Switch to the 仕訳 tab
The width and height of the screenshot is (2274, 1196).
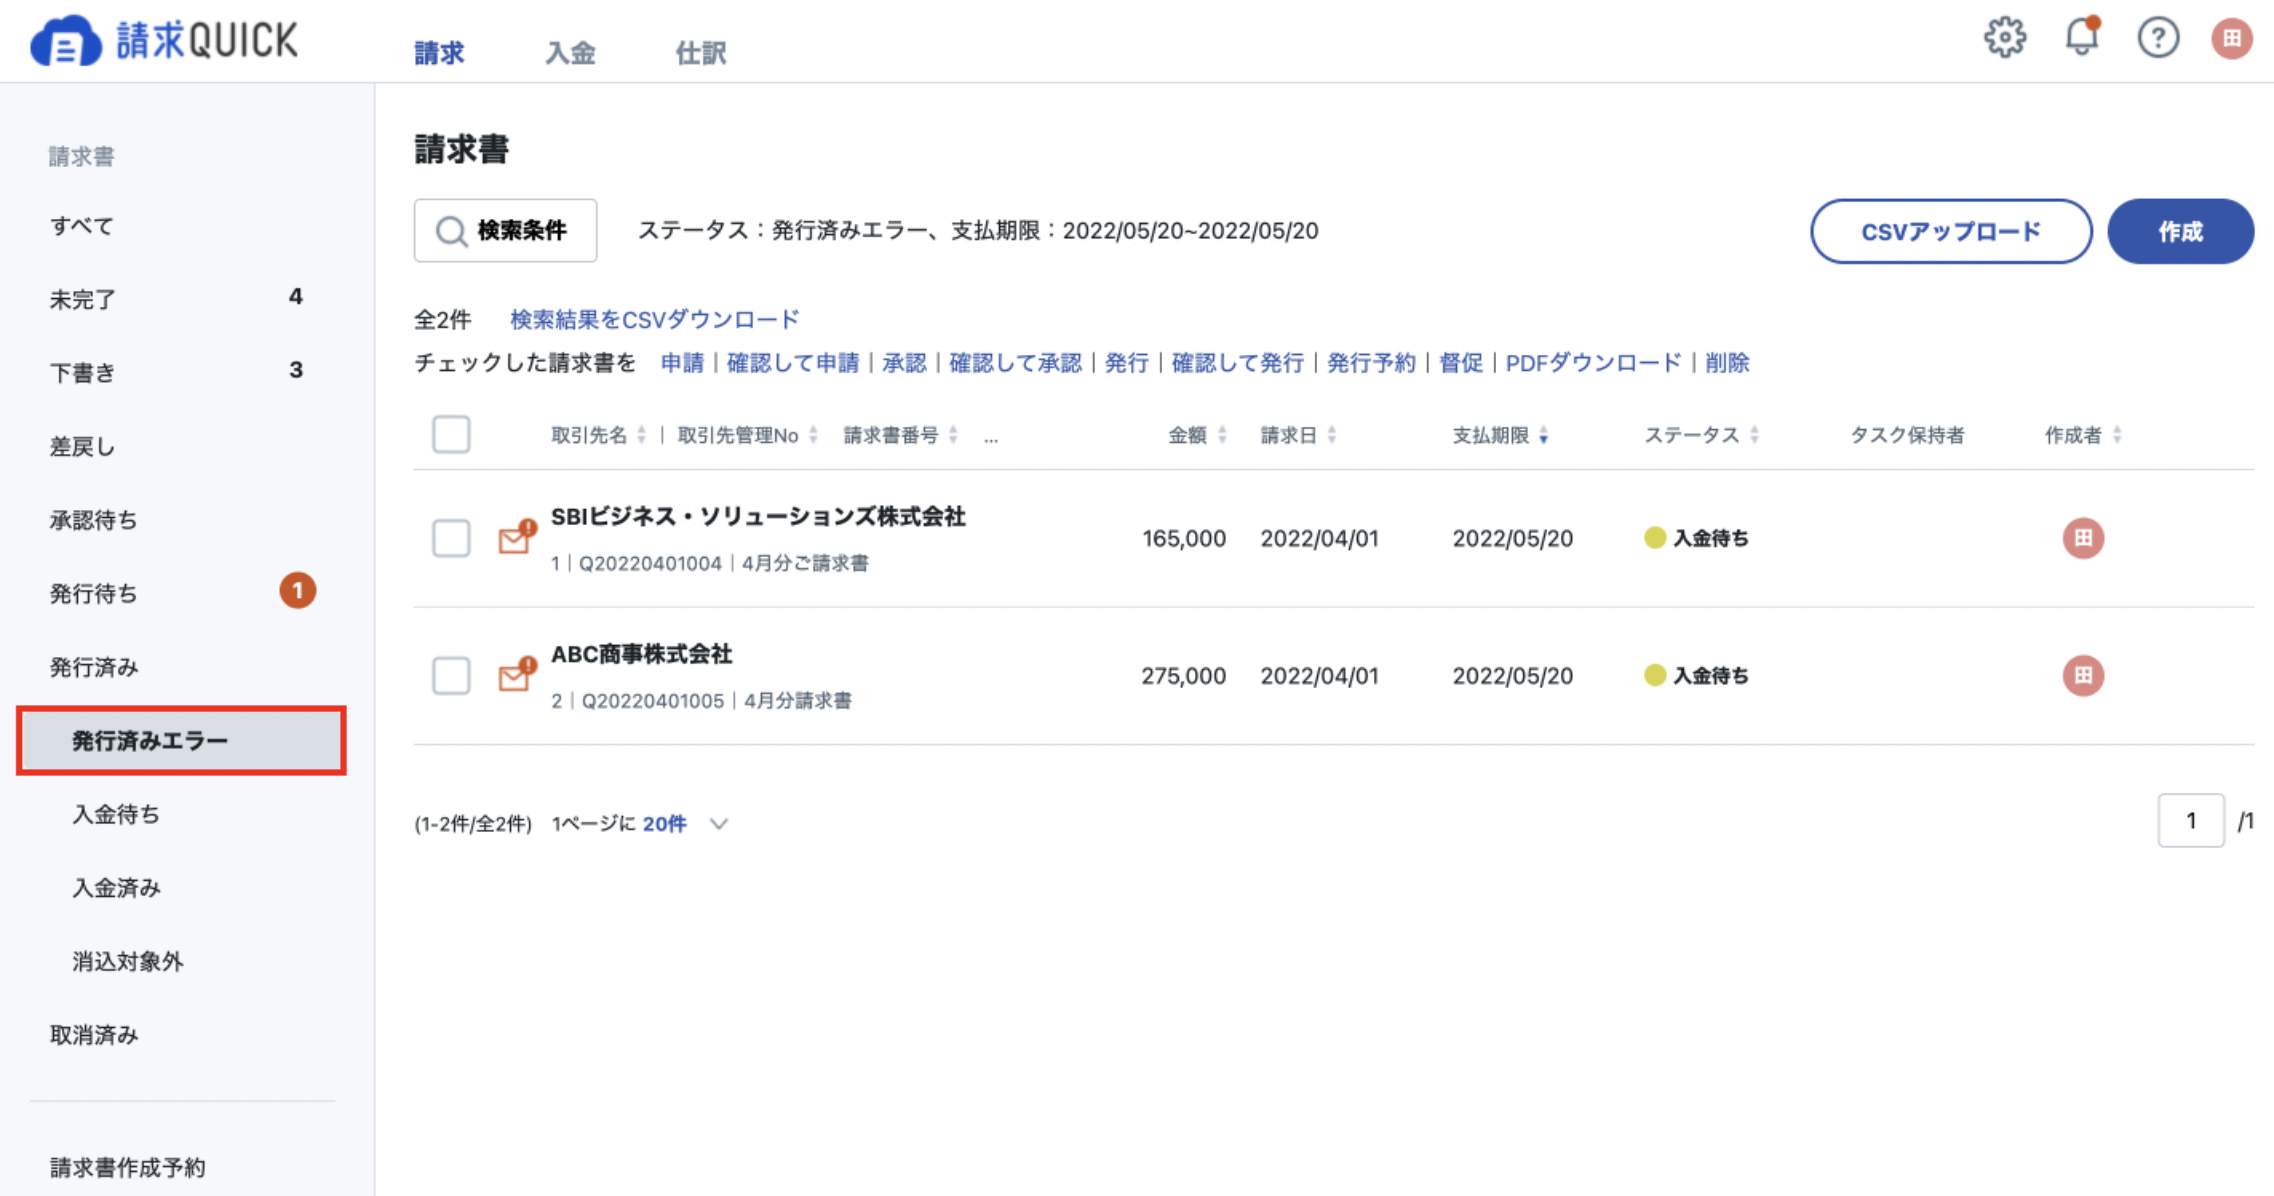pyautogui.click(x=700, y=52)
